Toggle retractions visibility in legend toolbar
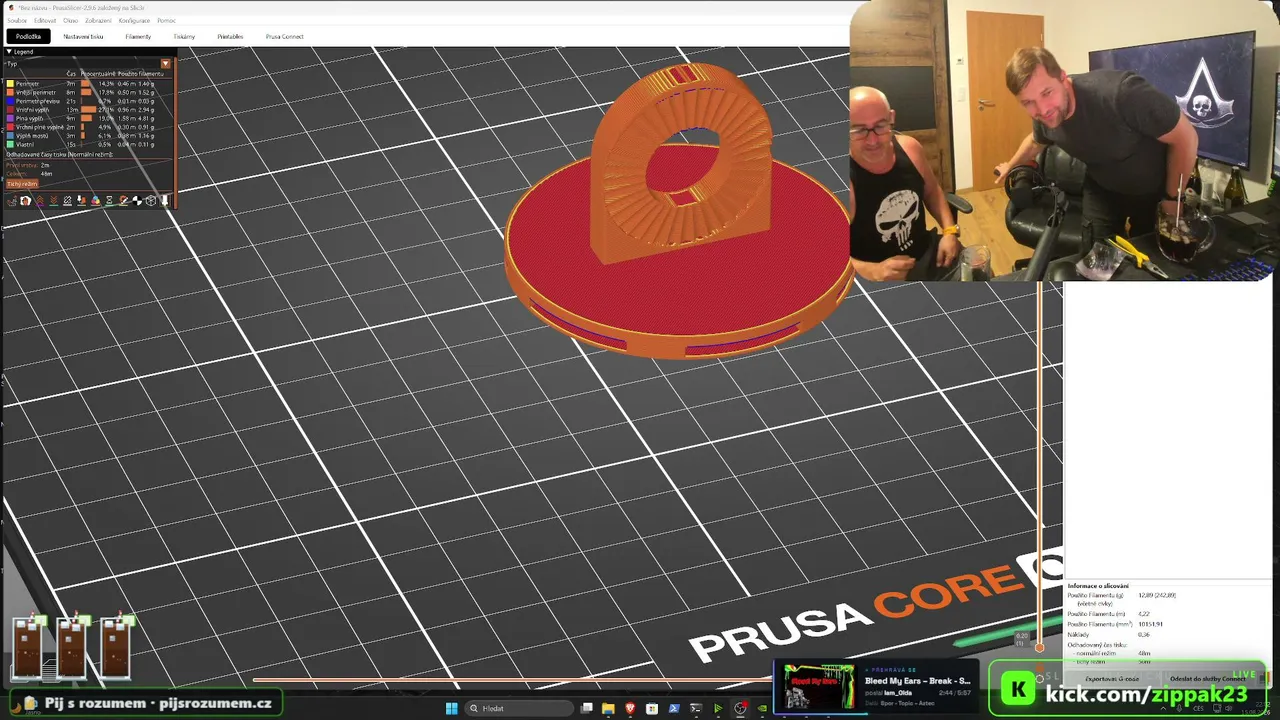The width and height of the screenshot is (1280, 720). [39, 201]
